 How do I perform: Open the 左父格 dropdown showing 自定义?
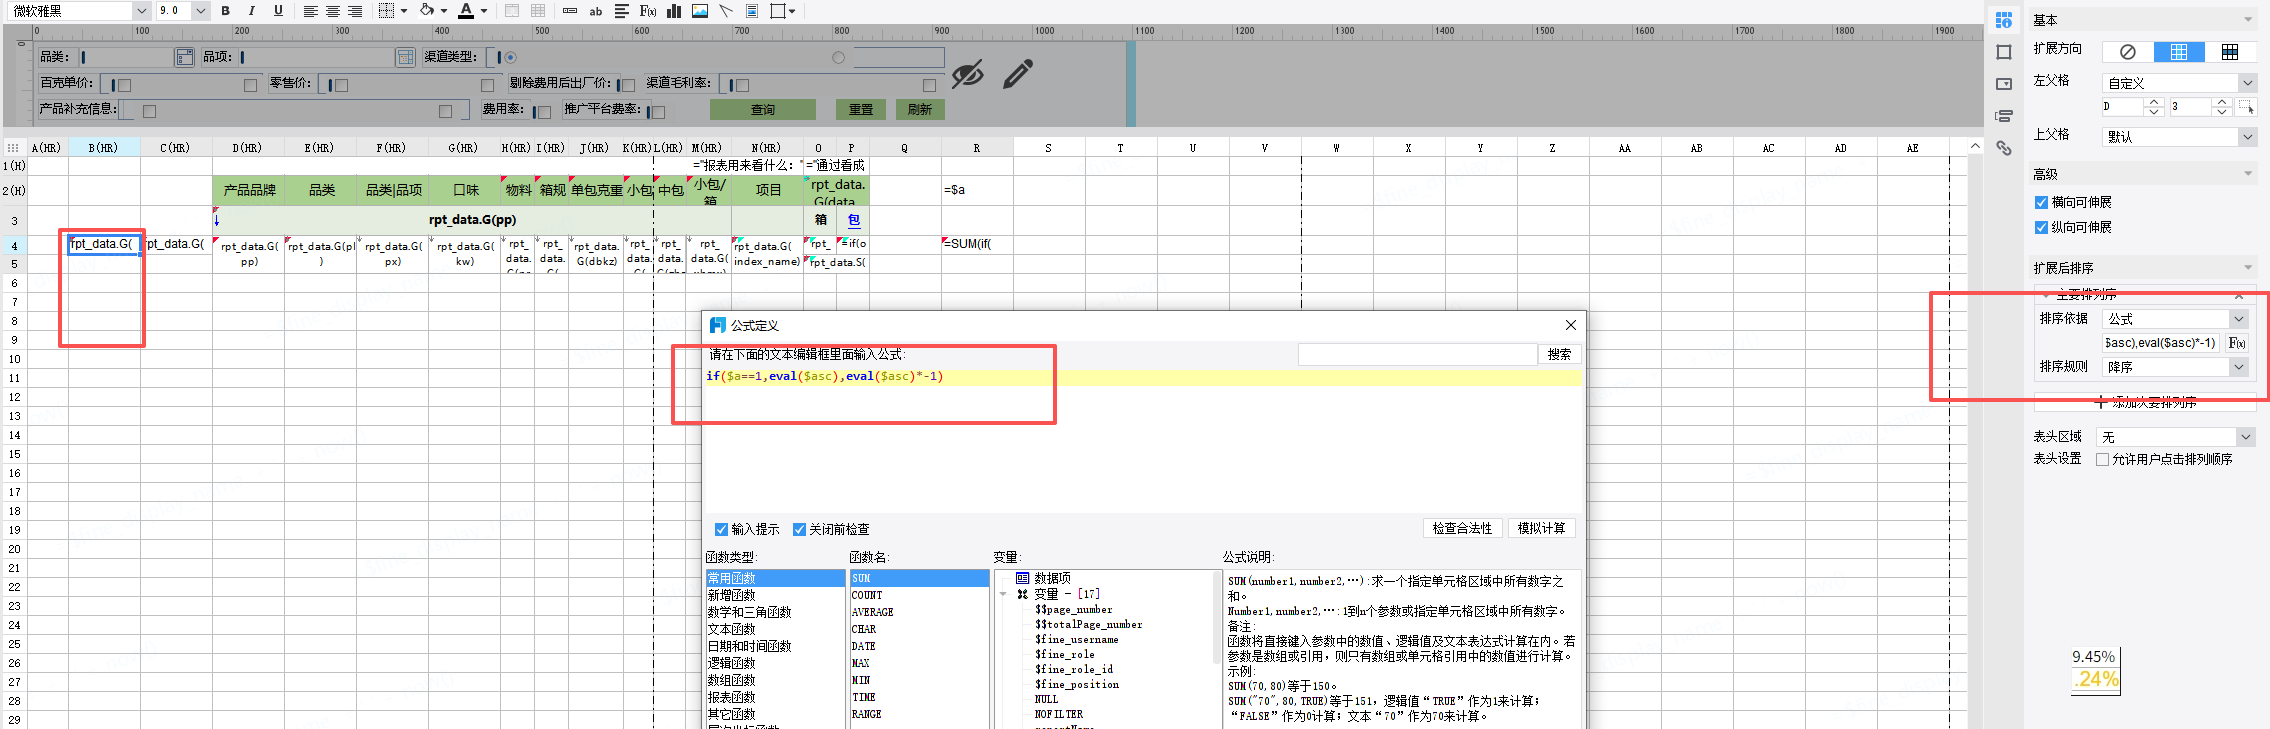[x=2247, y=83]
